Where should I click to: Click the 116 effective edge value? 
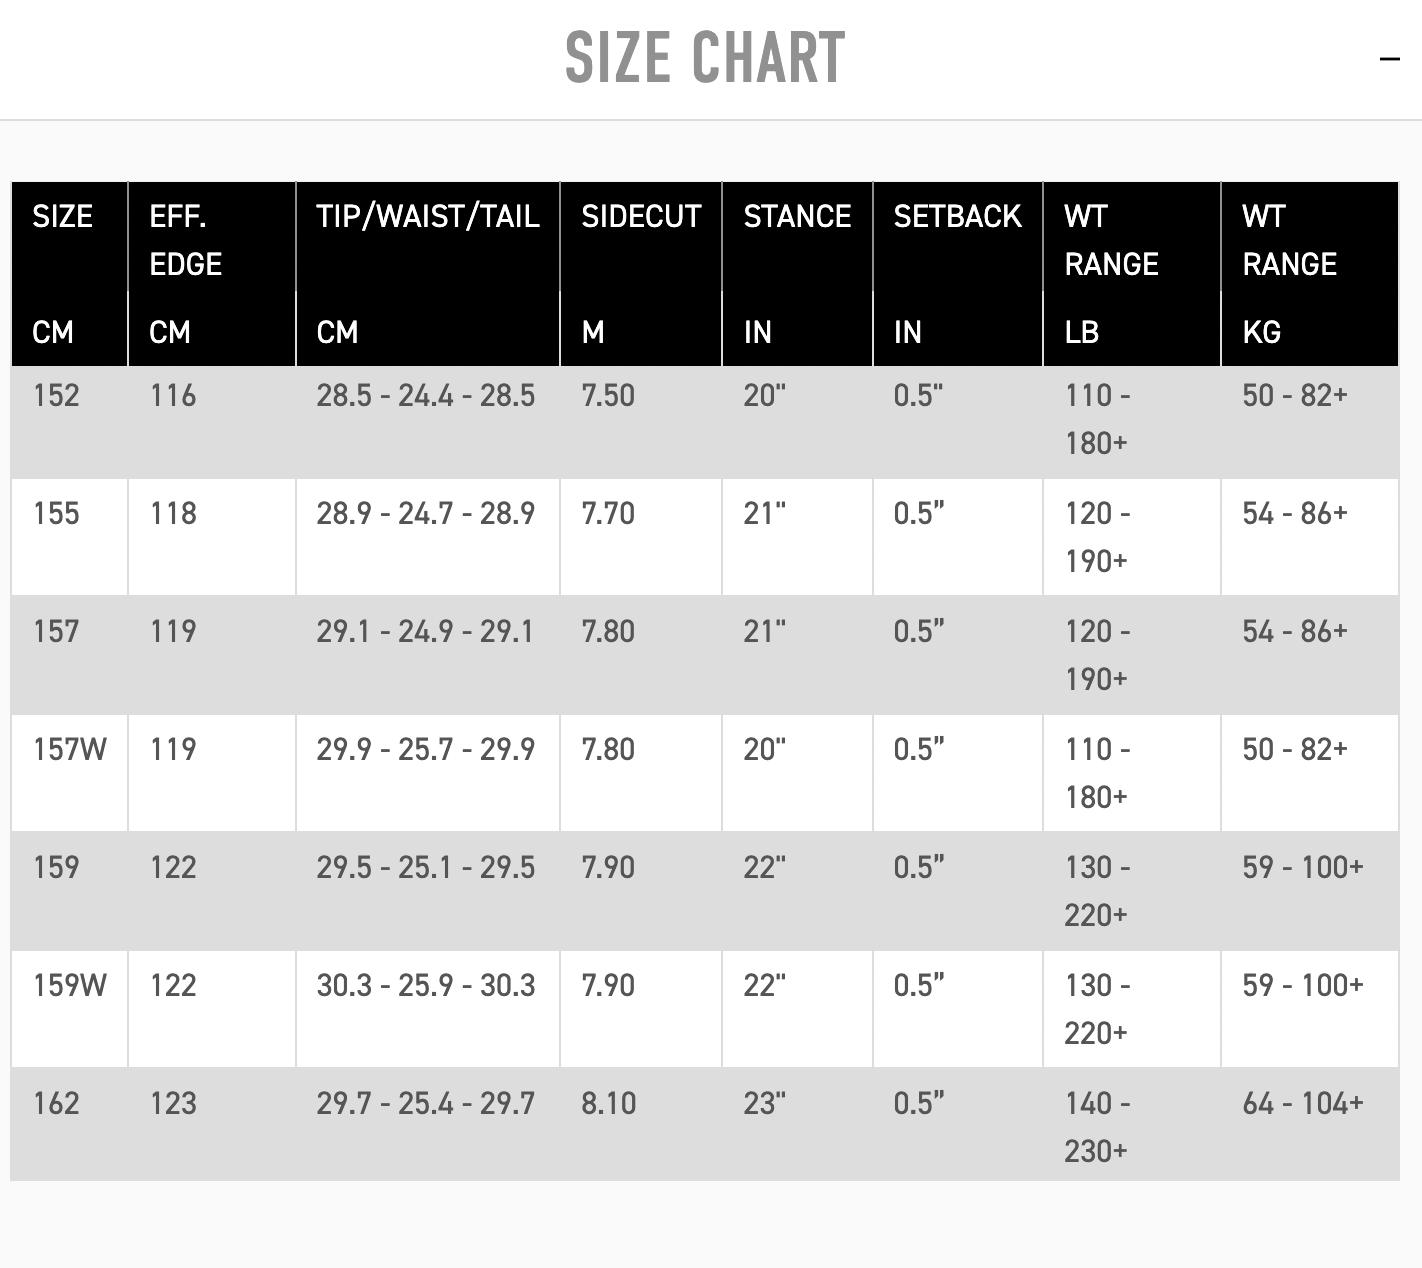[x=173, y=395]
